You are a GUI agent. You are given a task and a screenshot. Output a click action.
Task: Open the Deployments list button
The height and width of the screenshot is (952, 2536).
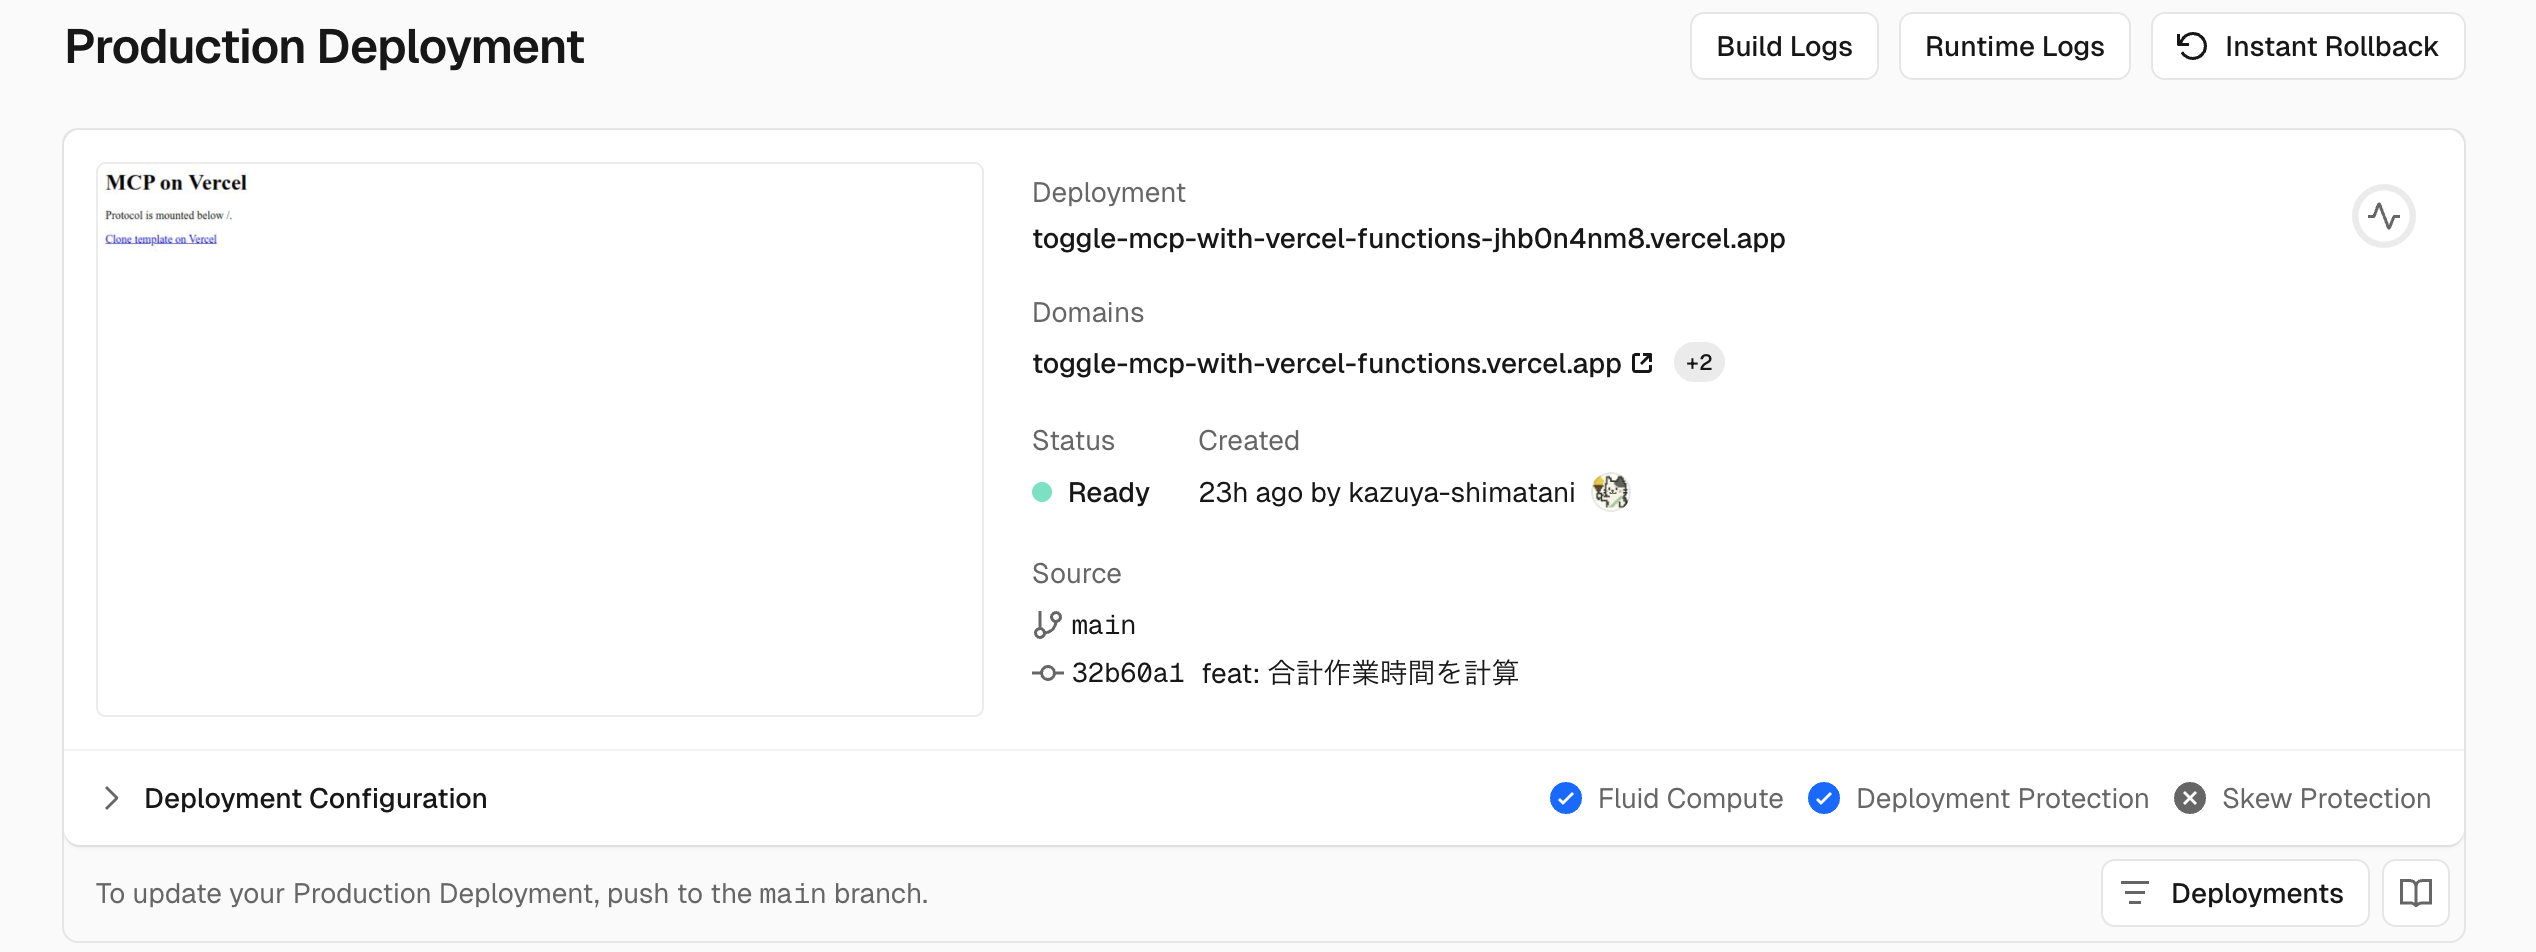(x=2235, y=893)
